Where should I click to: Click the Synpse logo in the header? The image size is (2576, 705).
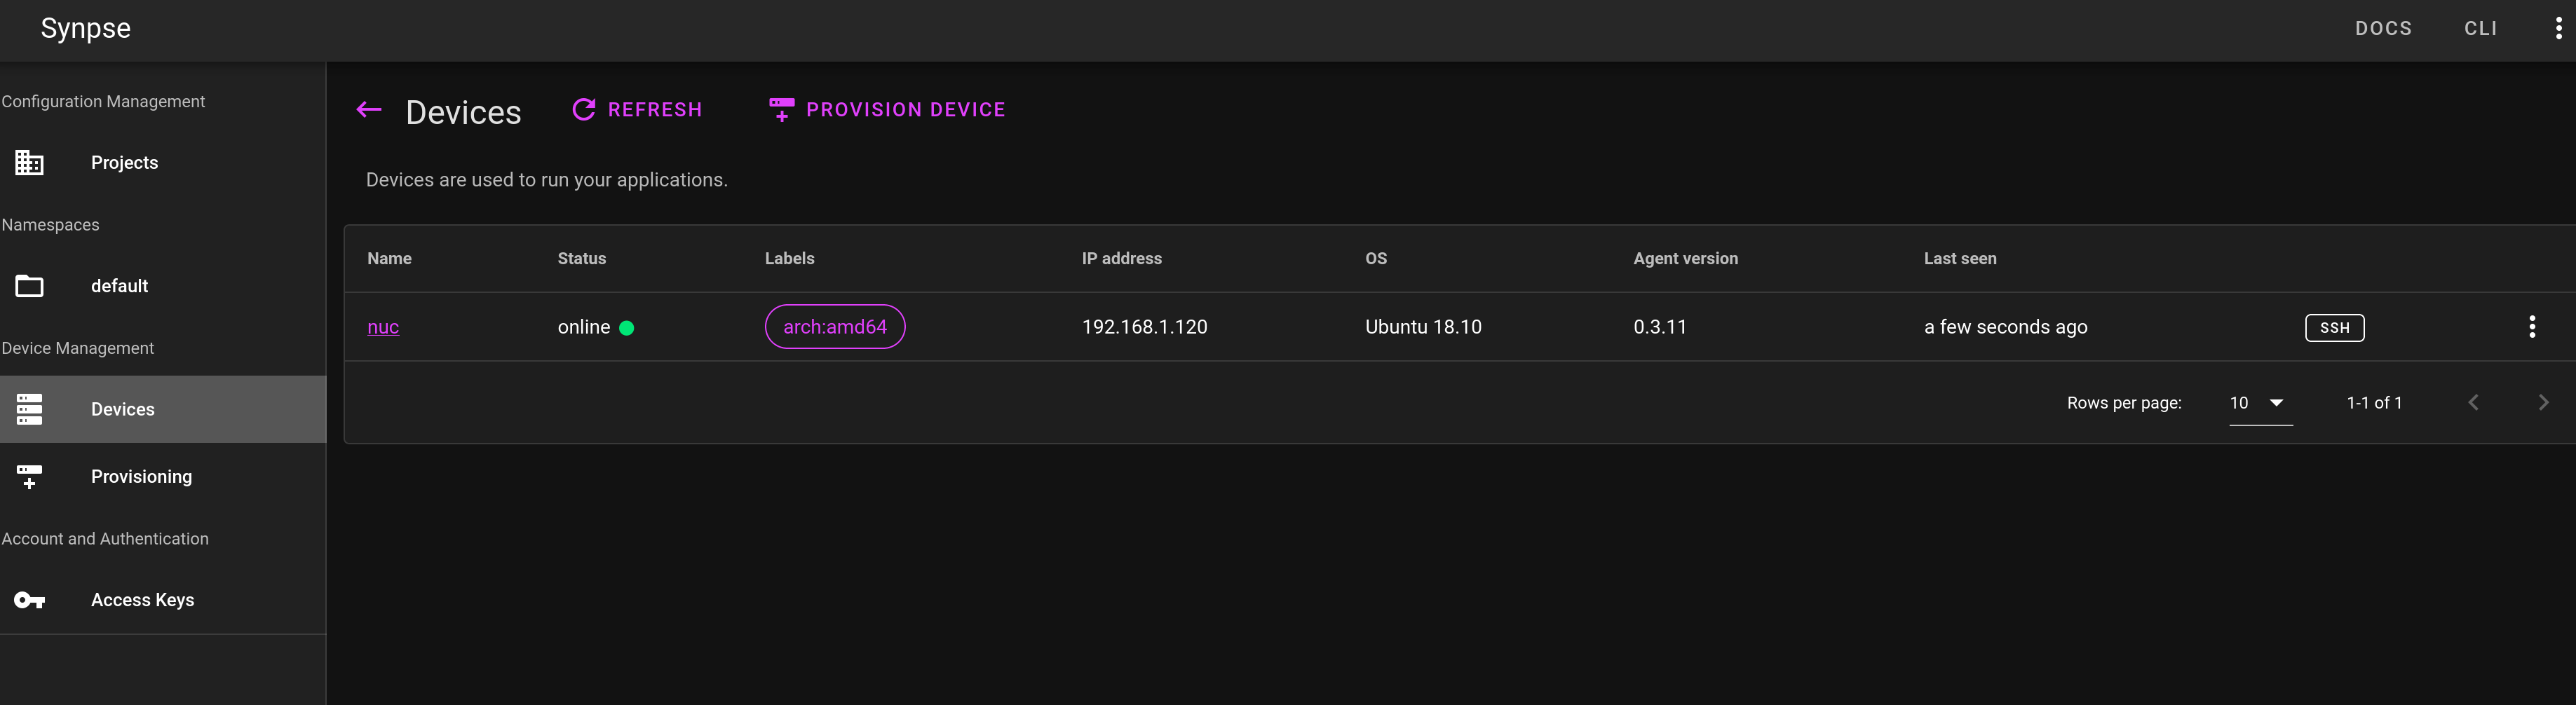[x=85, y=28]
